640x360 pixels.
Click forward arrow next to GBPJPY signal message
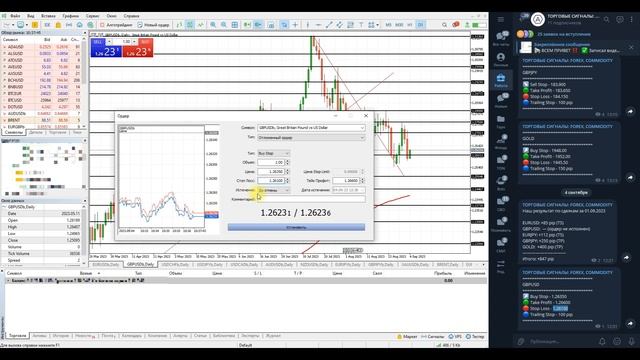[630, 111]
